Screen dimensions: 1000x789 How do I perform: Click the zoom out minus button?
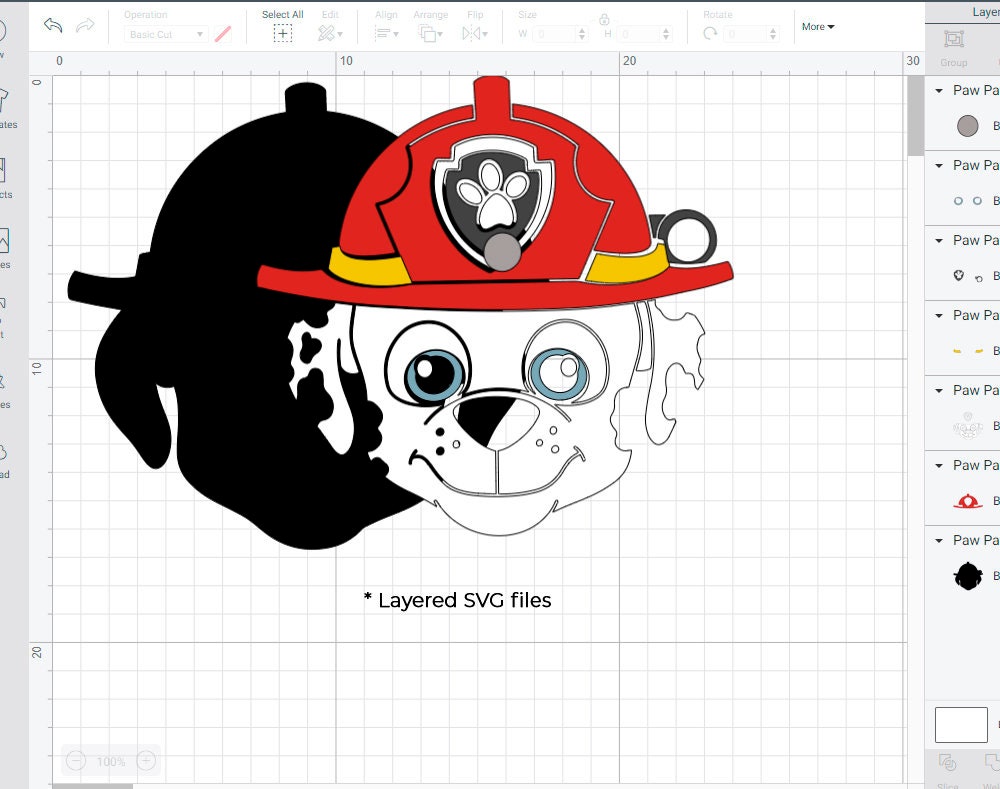pos(74,761)
